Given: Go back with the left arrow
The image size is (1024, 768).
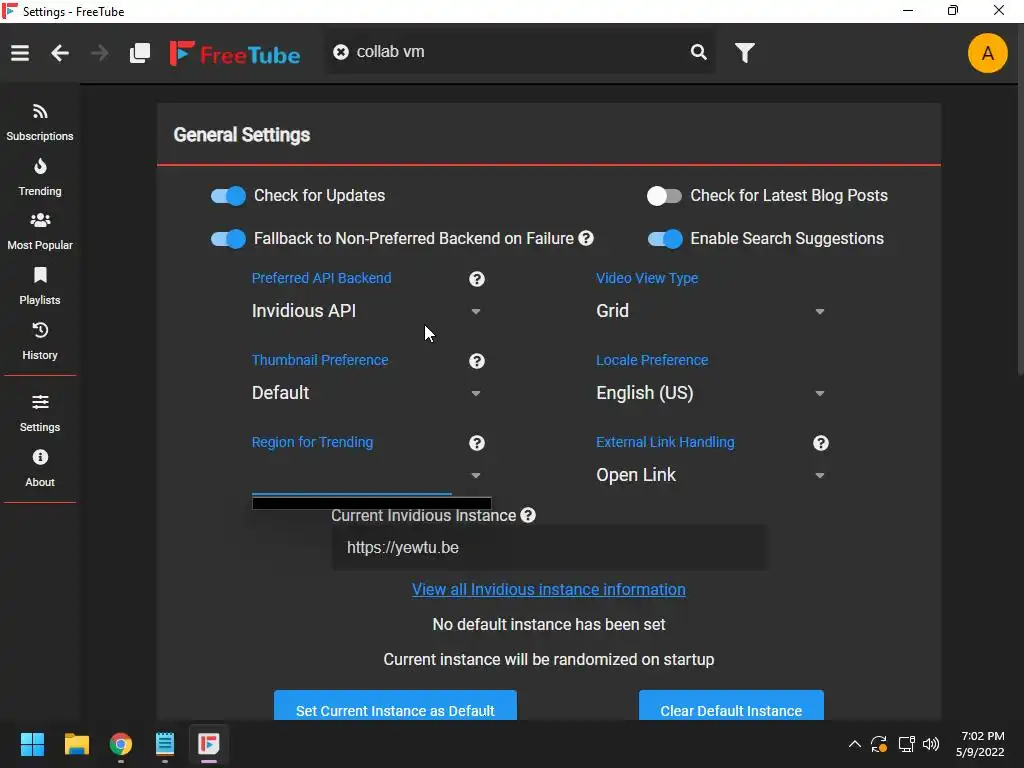Looking at the screenshot, I should [x=60, y=53].
